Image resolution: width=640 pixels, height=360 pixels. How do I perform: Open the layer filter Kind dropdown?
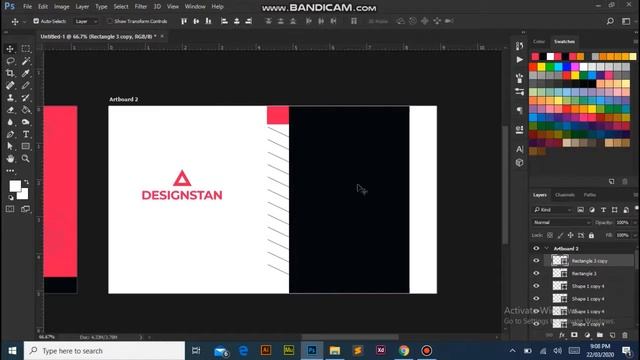pos(553,210)
